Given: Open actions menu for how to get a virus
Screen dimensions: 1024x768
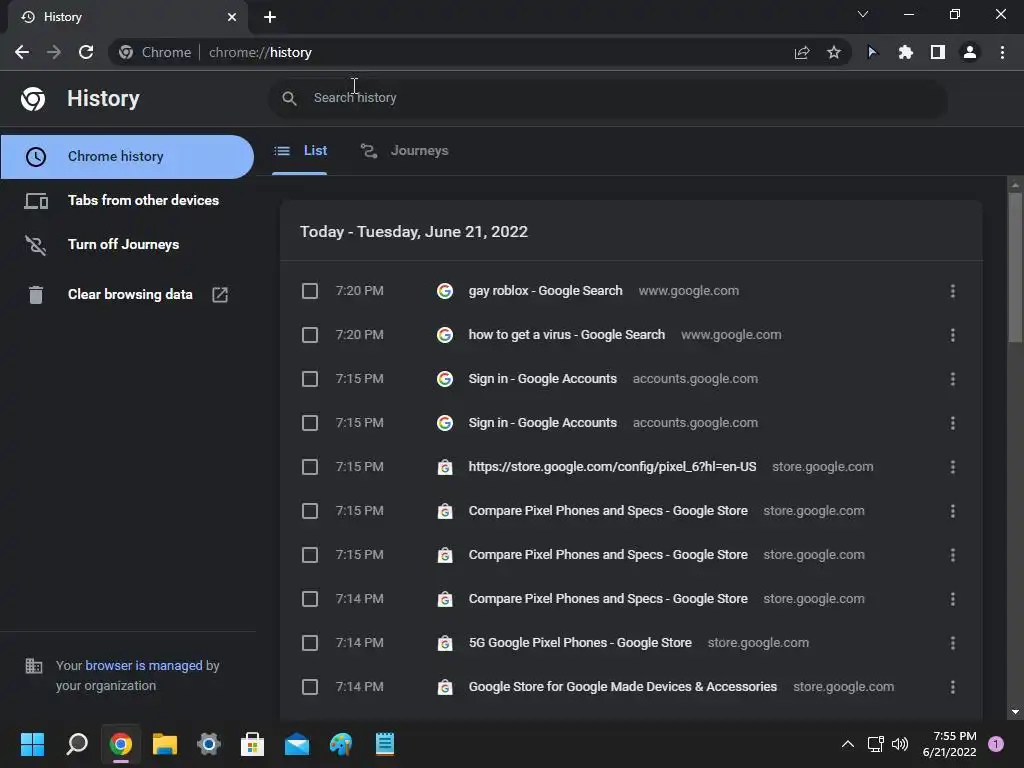Looking at the screenshot, I should pyautogui.click(x=953, y=335).
